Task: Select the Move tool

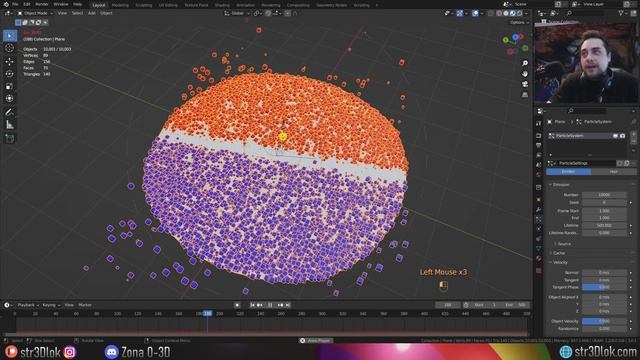Action: pyautogui.click(x=10, y=61)
